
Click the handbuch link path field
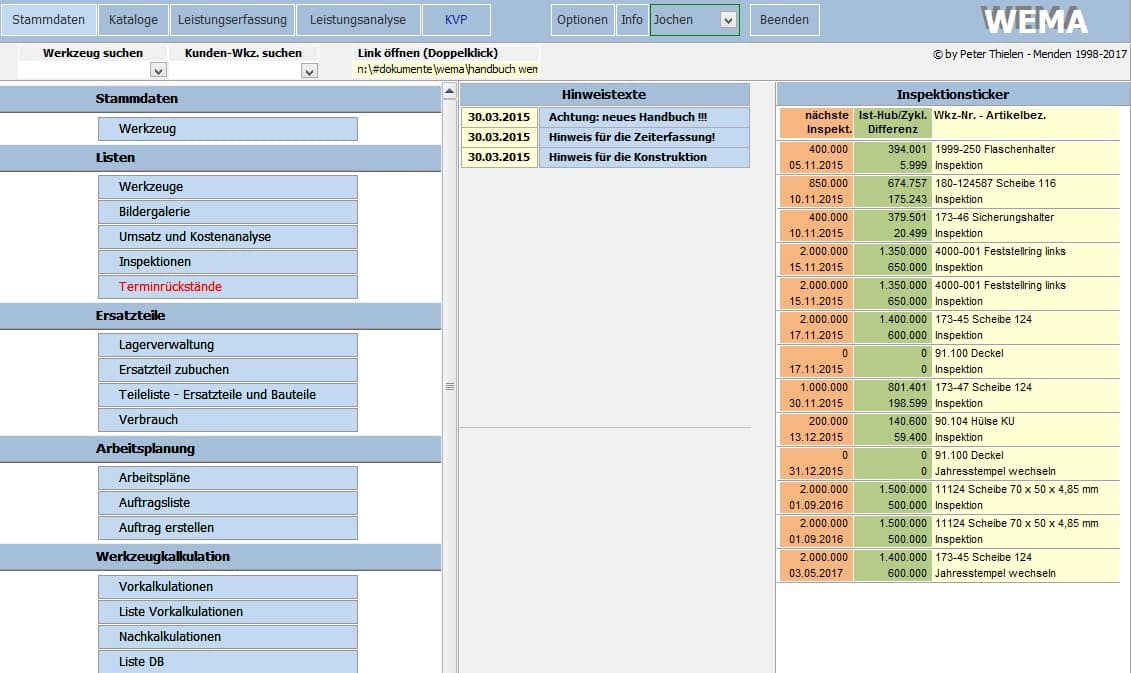[447, 70]
